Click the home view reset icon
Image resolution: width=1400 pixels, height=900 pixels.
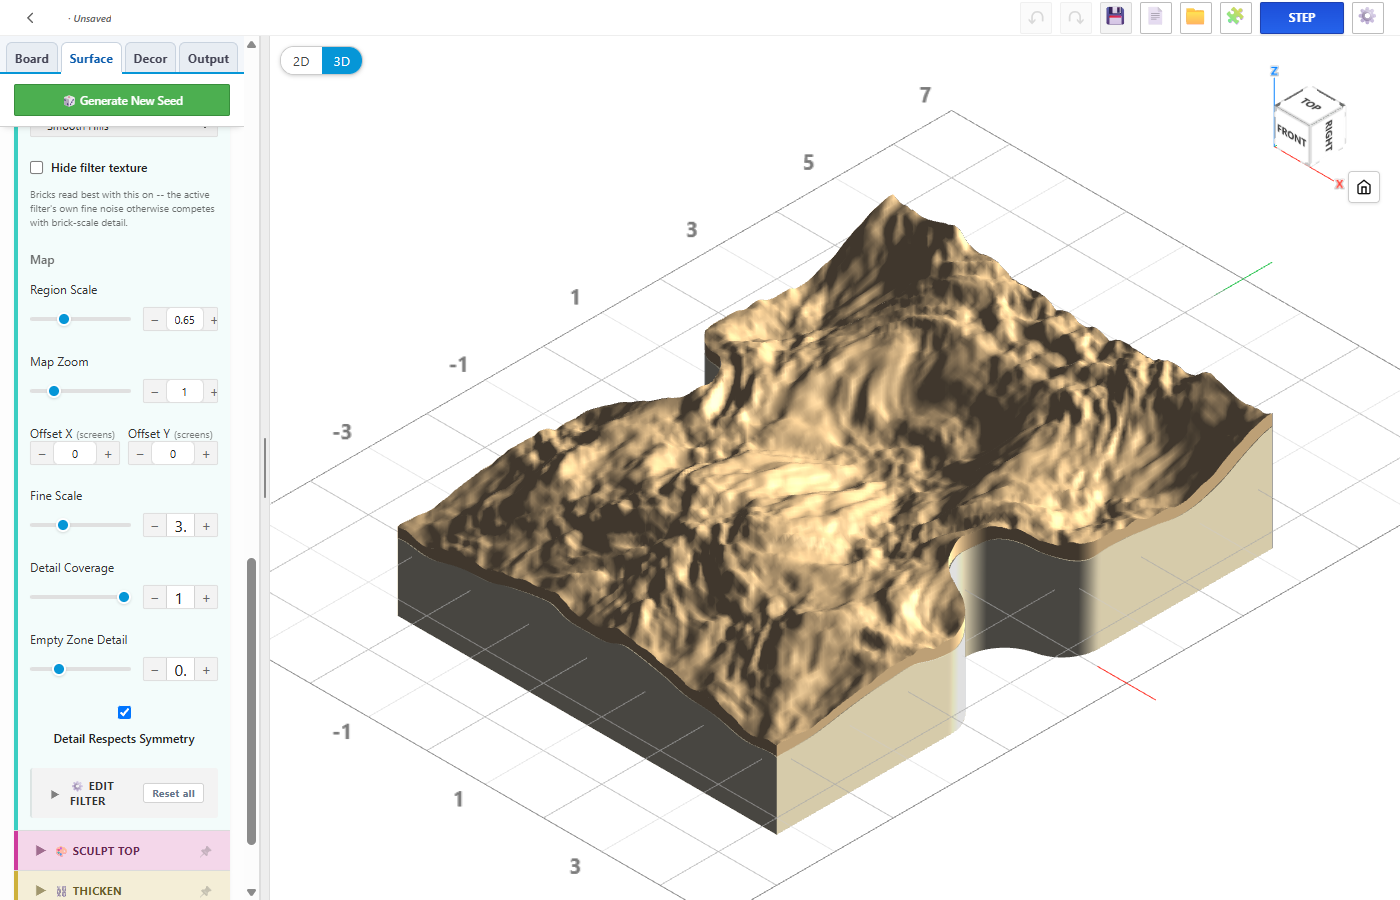1364,187
